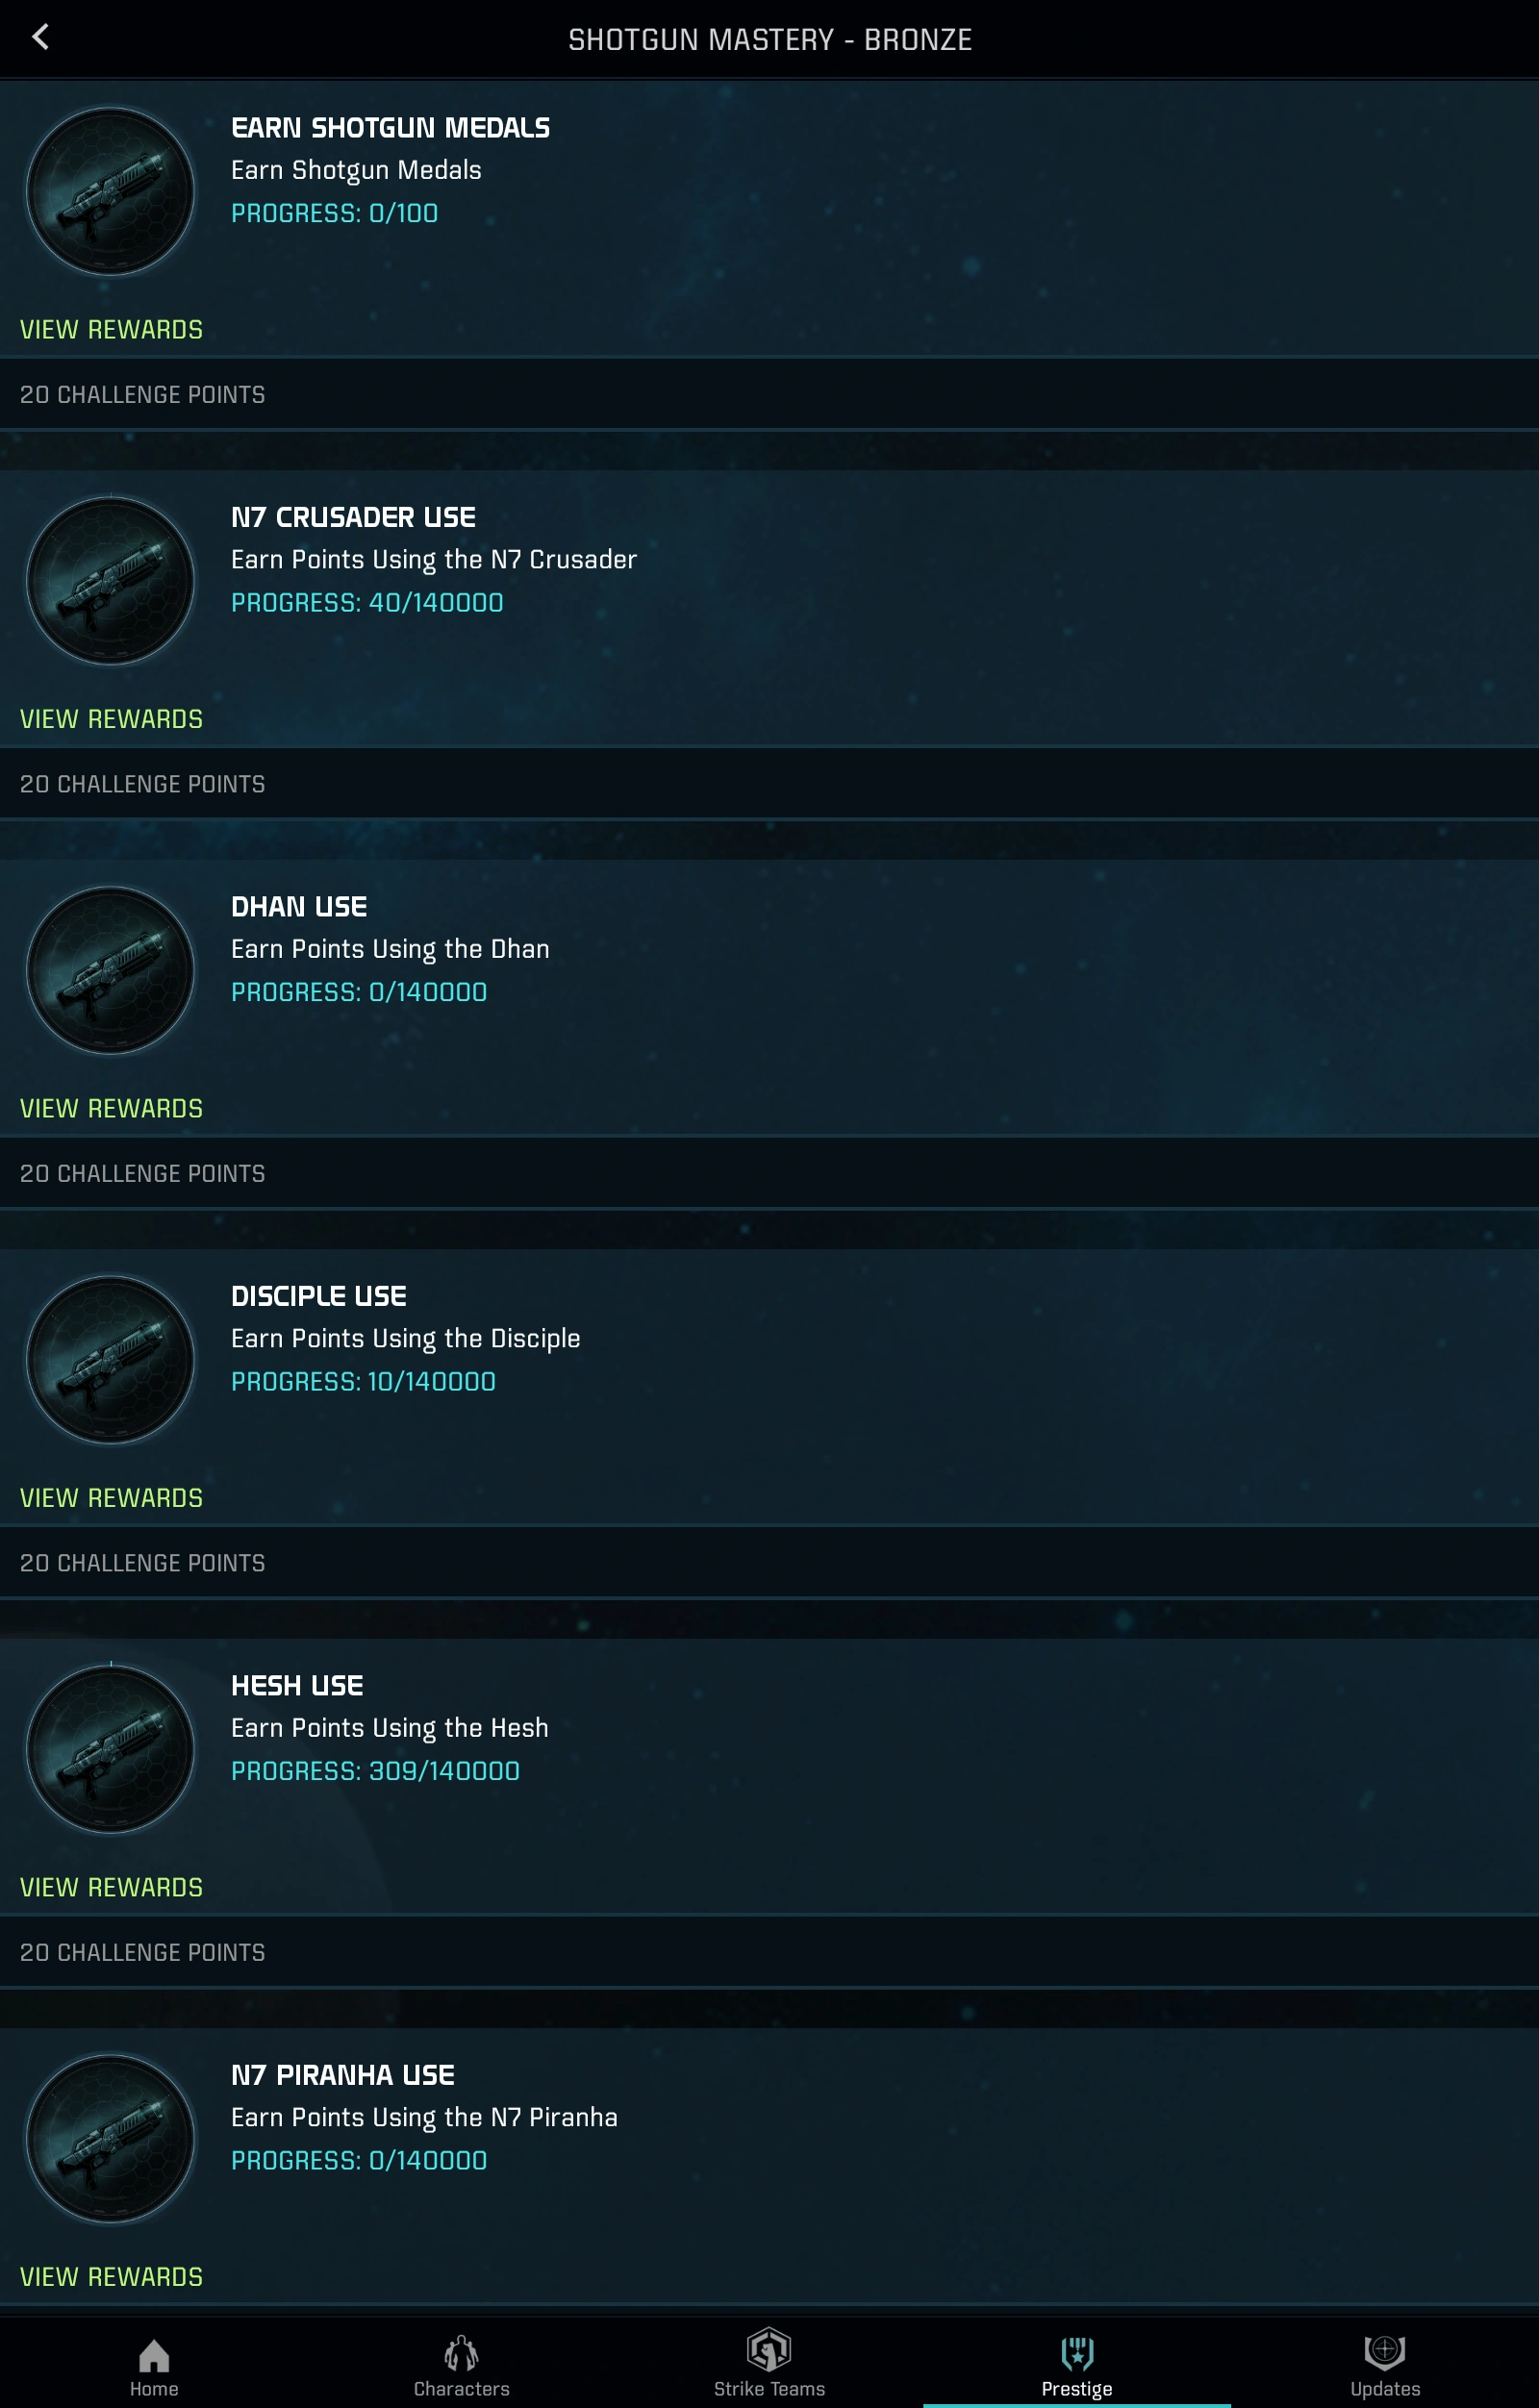Viewport: 1539px width, 2408px height.
Task: Tap the Disciple Use shotgun badge
Action: [111, 1360]
